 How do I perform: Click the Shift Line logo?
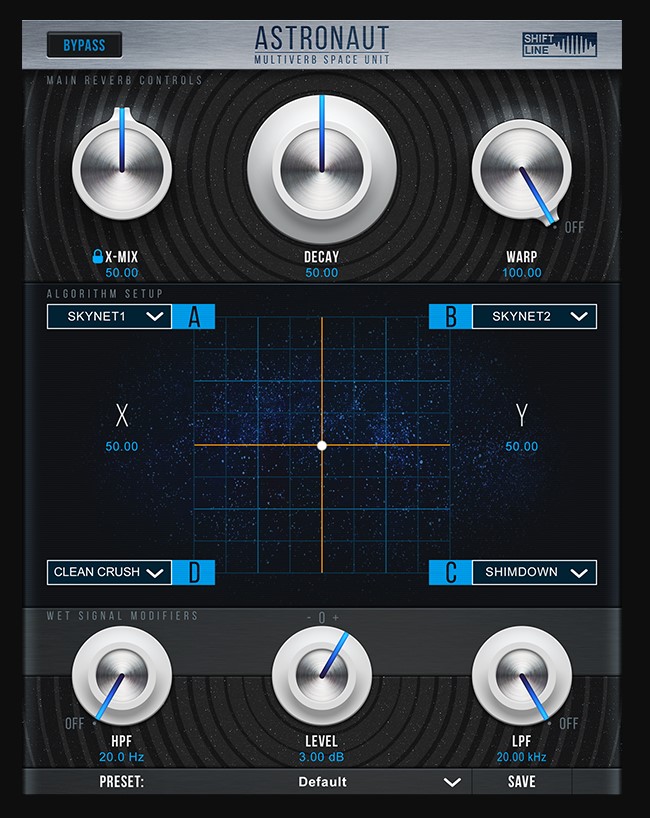(x=559, y=44)
